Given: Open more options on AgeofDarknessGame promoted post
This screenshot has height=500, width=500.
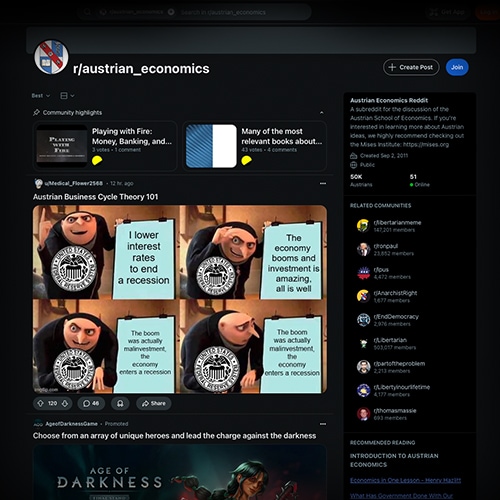Looking at the screenshot, I should coord(323,424).
